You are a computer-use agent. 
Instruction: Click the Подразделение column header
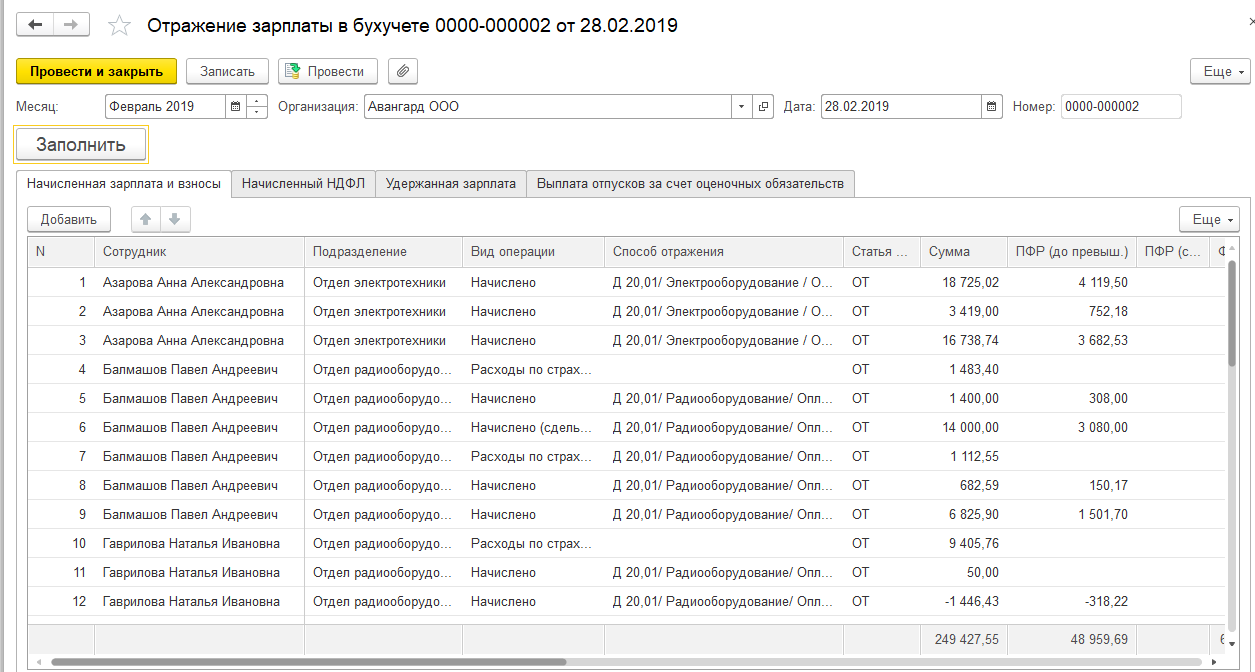tap(383, 252)
